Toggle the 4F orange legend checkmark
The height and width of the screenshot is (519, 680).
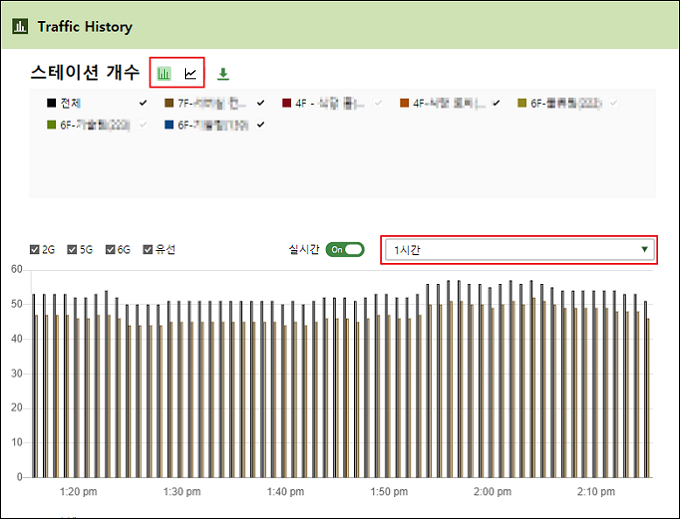(x=496, y=103)
